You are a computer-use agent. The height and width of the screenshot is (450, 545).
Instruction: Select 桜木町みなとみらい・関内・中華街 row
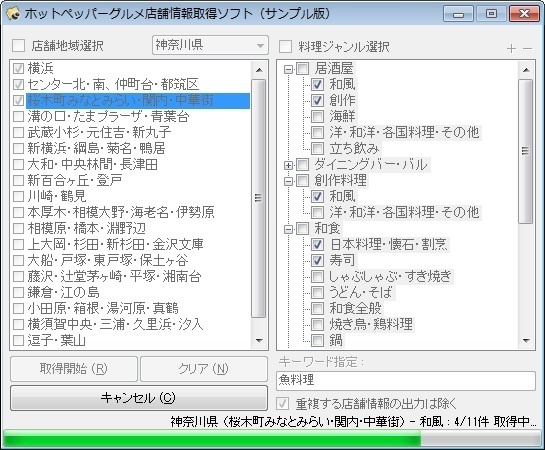(138, 100)
